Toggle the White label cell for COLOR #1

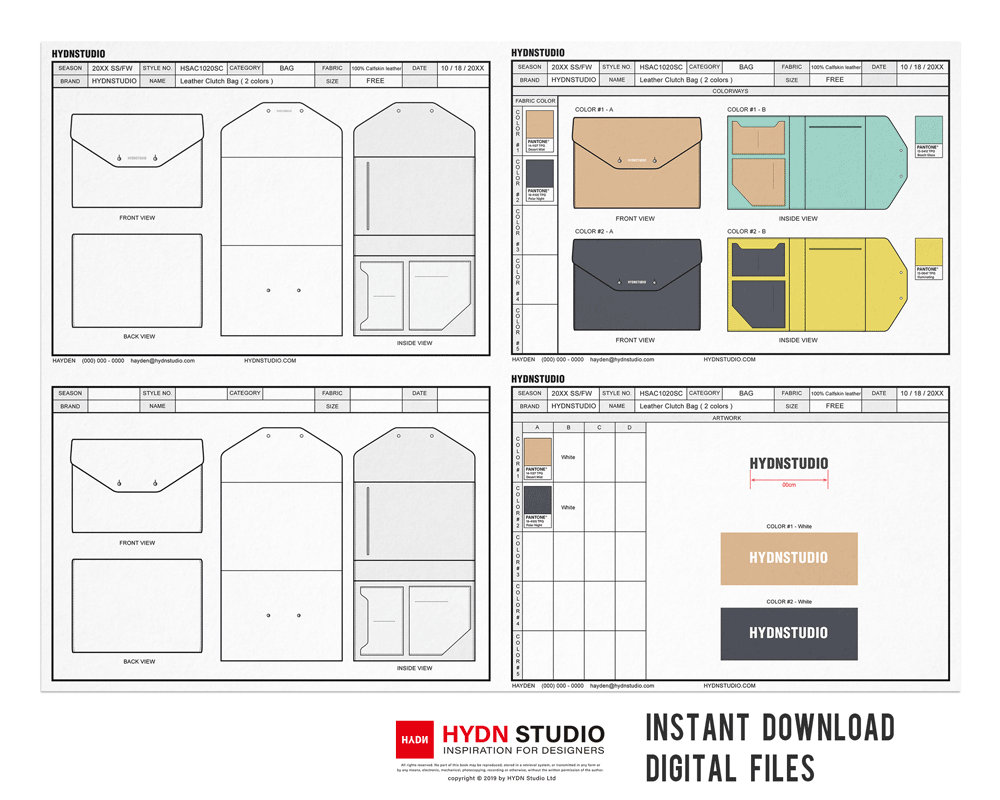pyautogui.click(x=566, y=456)
